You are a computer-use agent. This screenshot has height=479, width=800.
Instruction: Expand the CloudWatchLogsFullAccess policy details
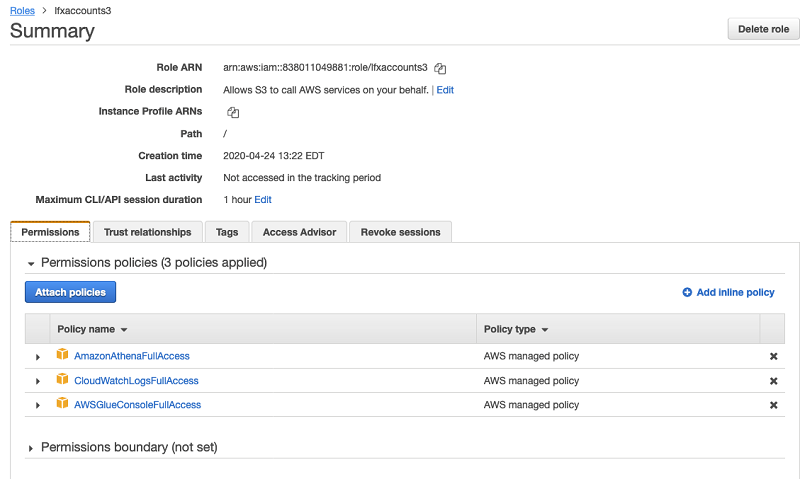[x=38, y=381]
